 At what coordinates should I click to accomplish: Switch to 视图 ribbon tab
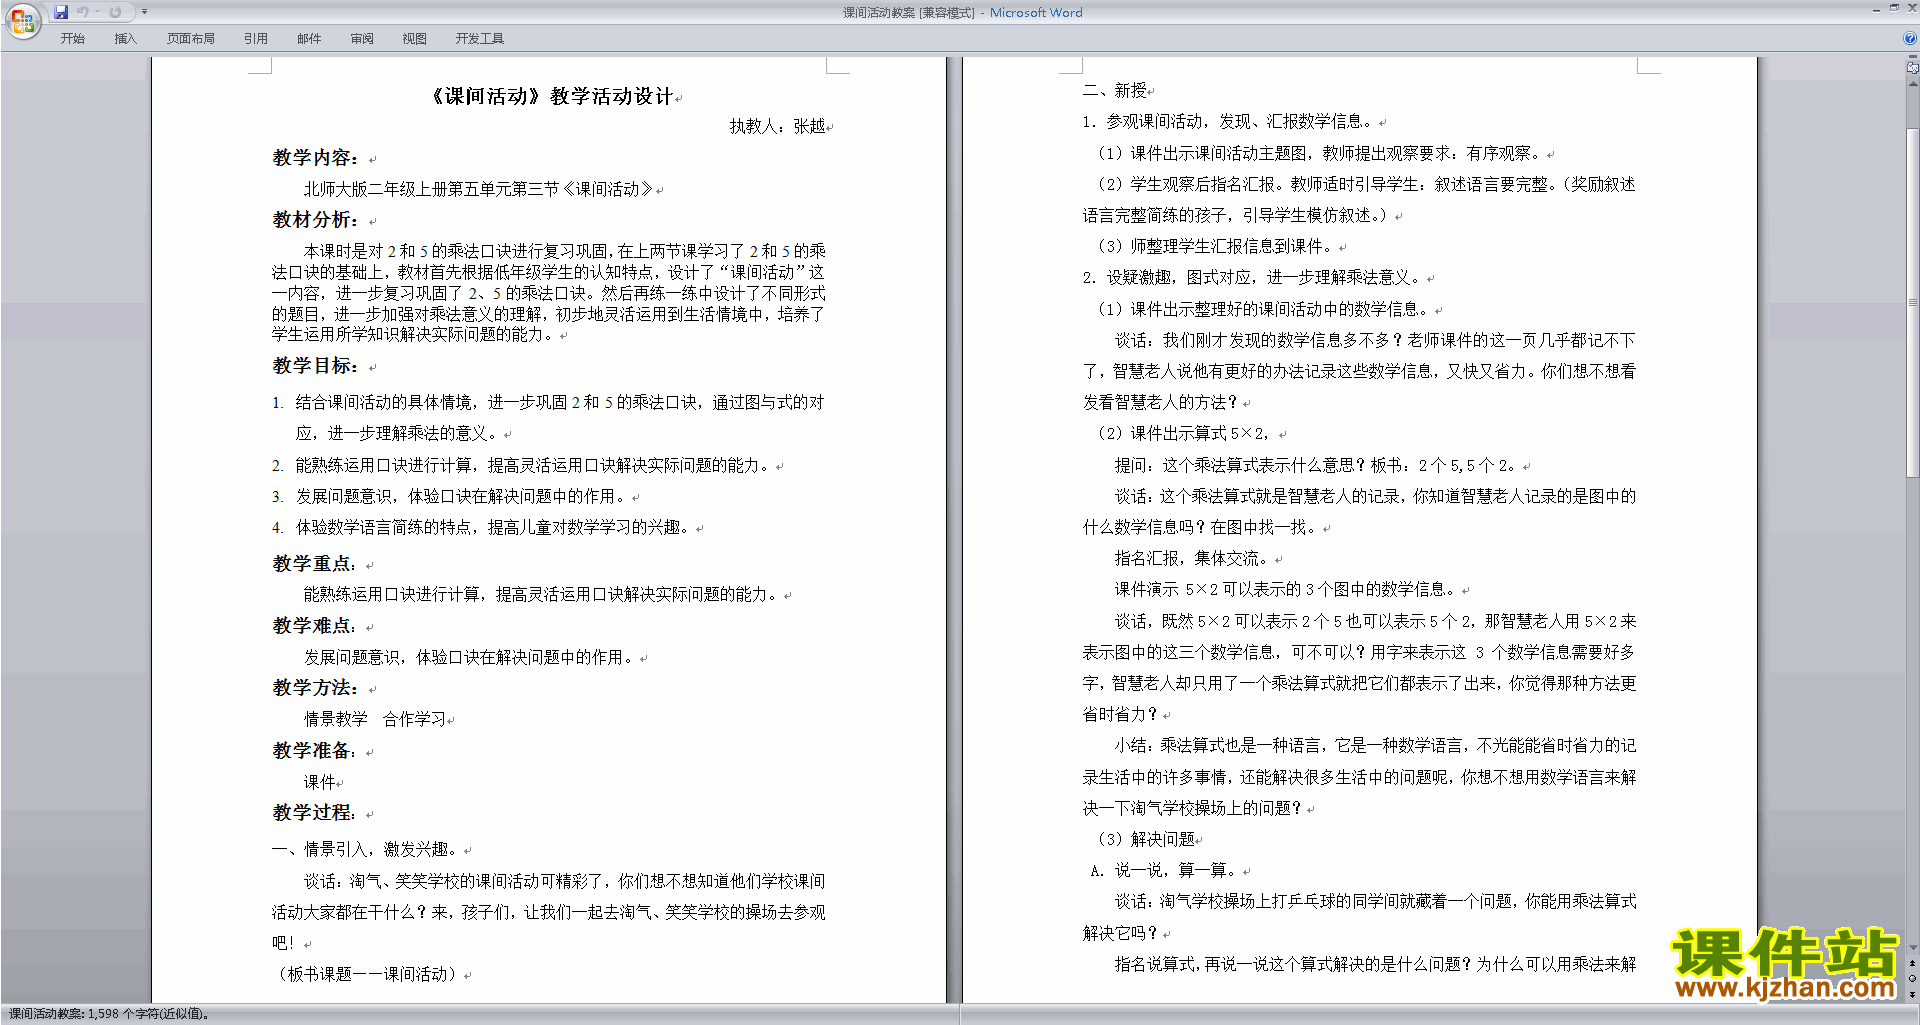click(414, 39)
